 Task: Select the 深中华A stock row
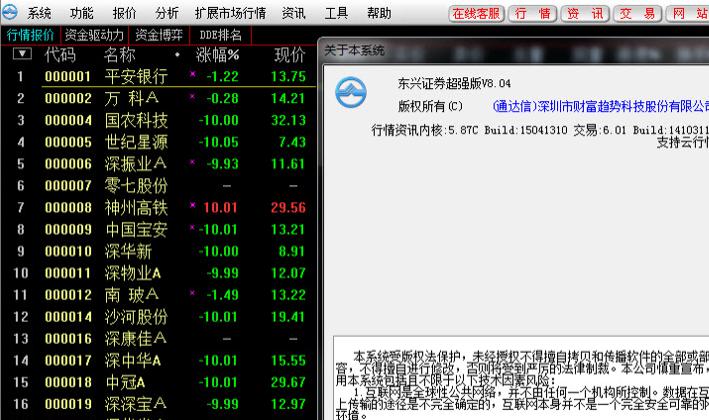(158, 360)
